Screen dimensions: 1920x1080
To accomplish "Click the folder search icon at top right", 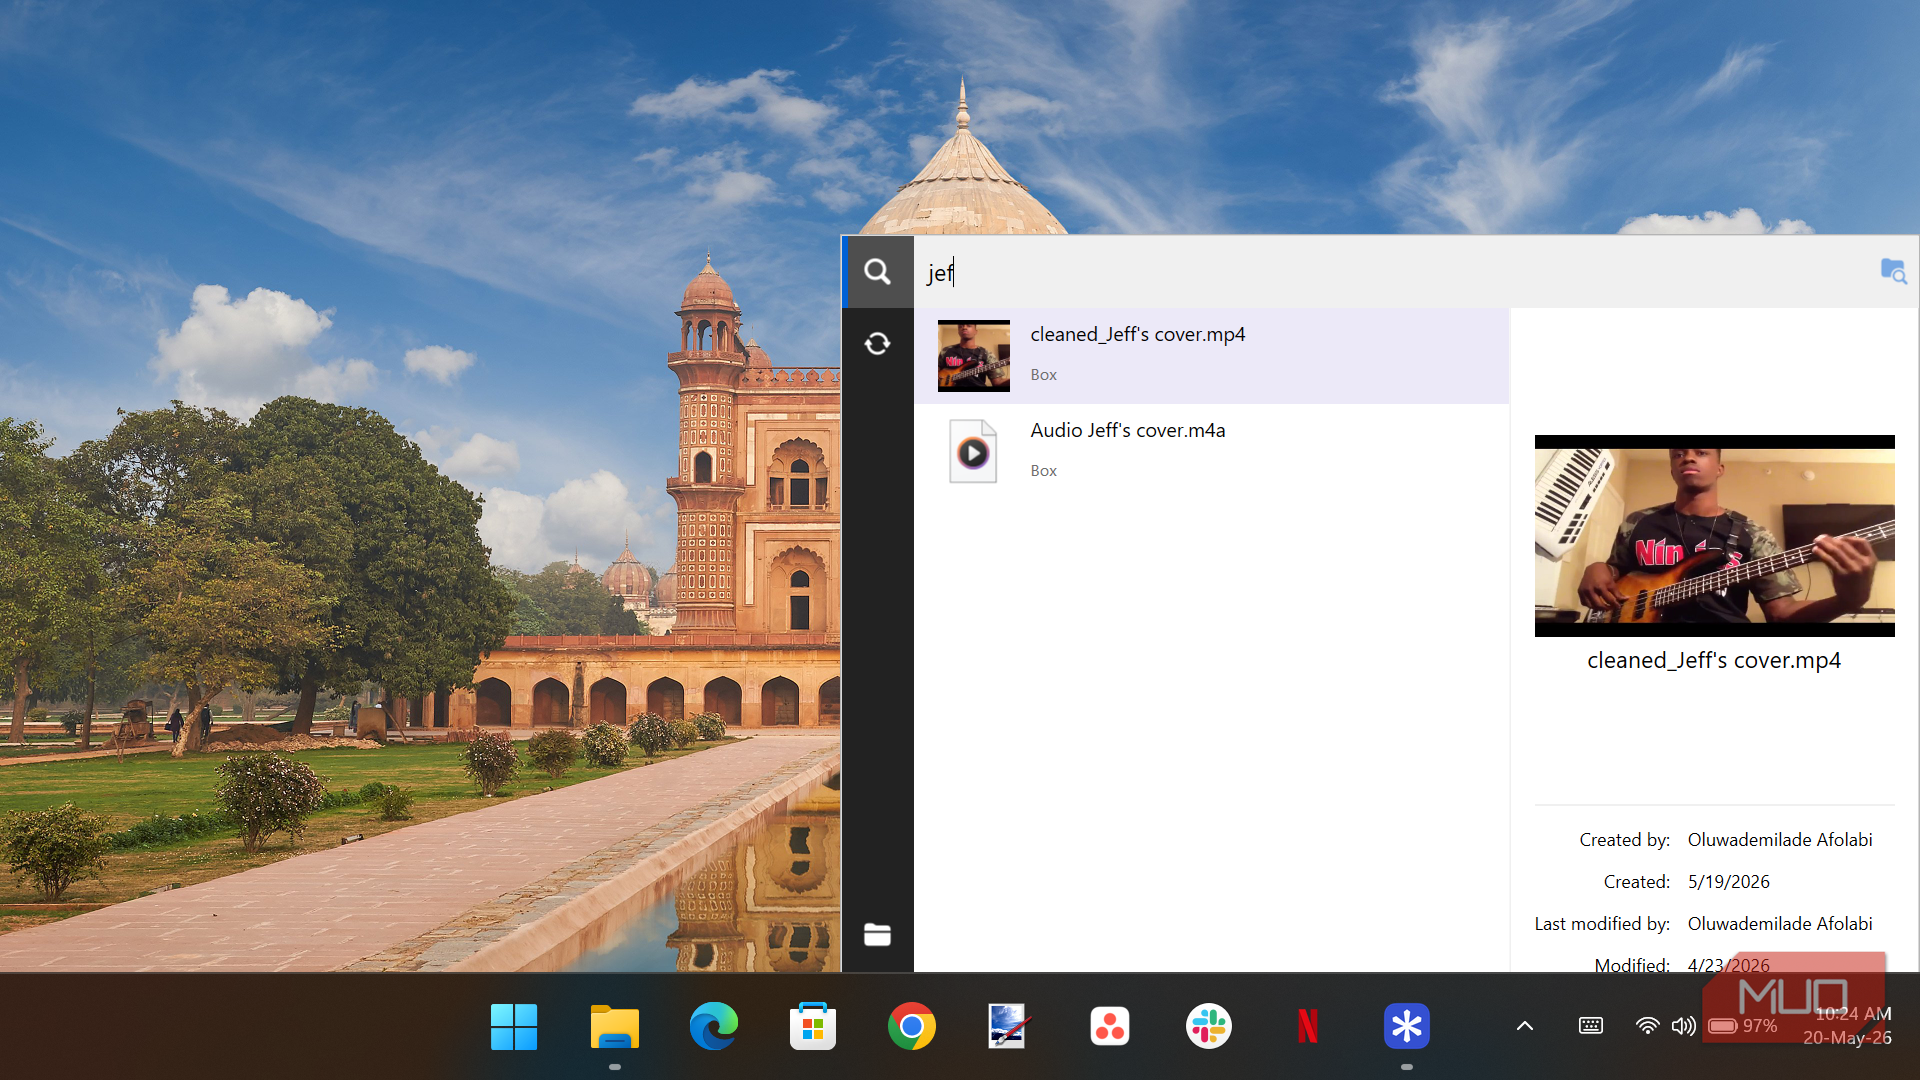I will 1893,271.
